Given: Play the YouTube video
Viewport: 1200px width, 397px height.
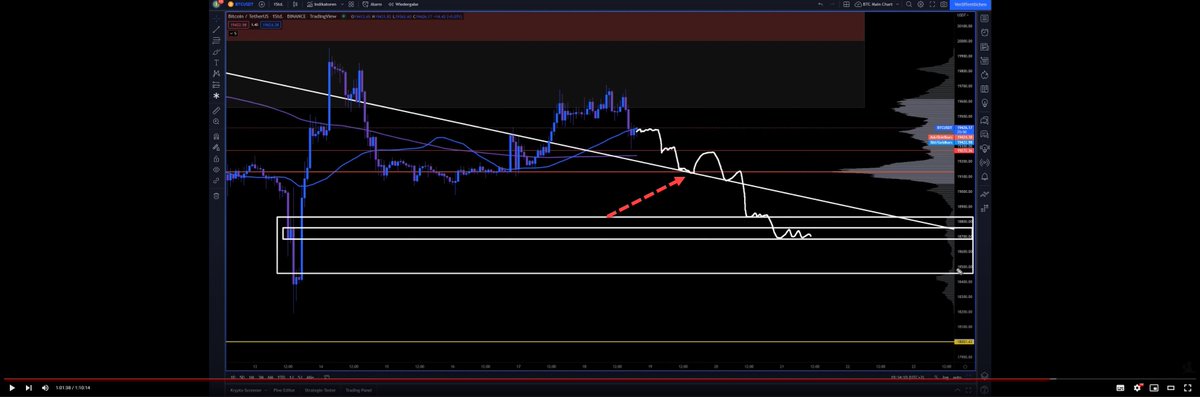Looking at the screenshot, I should [x=12, y=387].
